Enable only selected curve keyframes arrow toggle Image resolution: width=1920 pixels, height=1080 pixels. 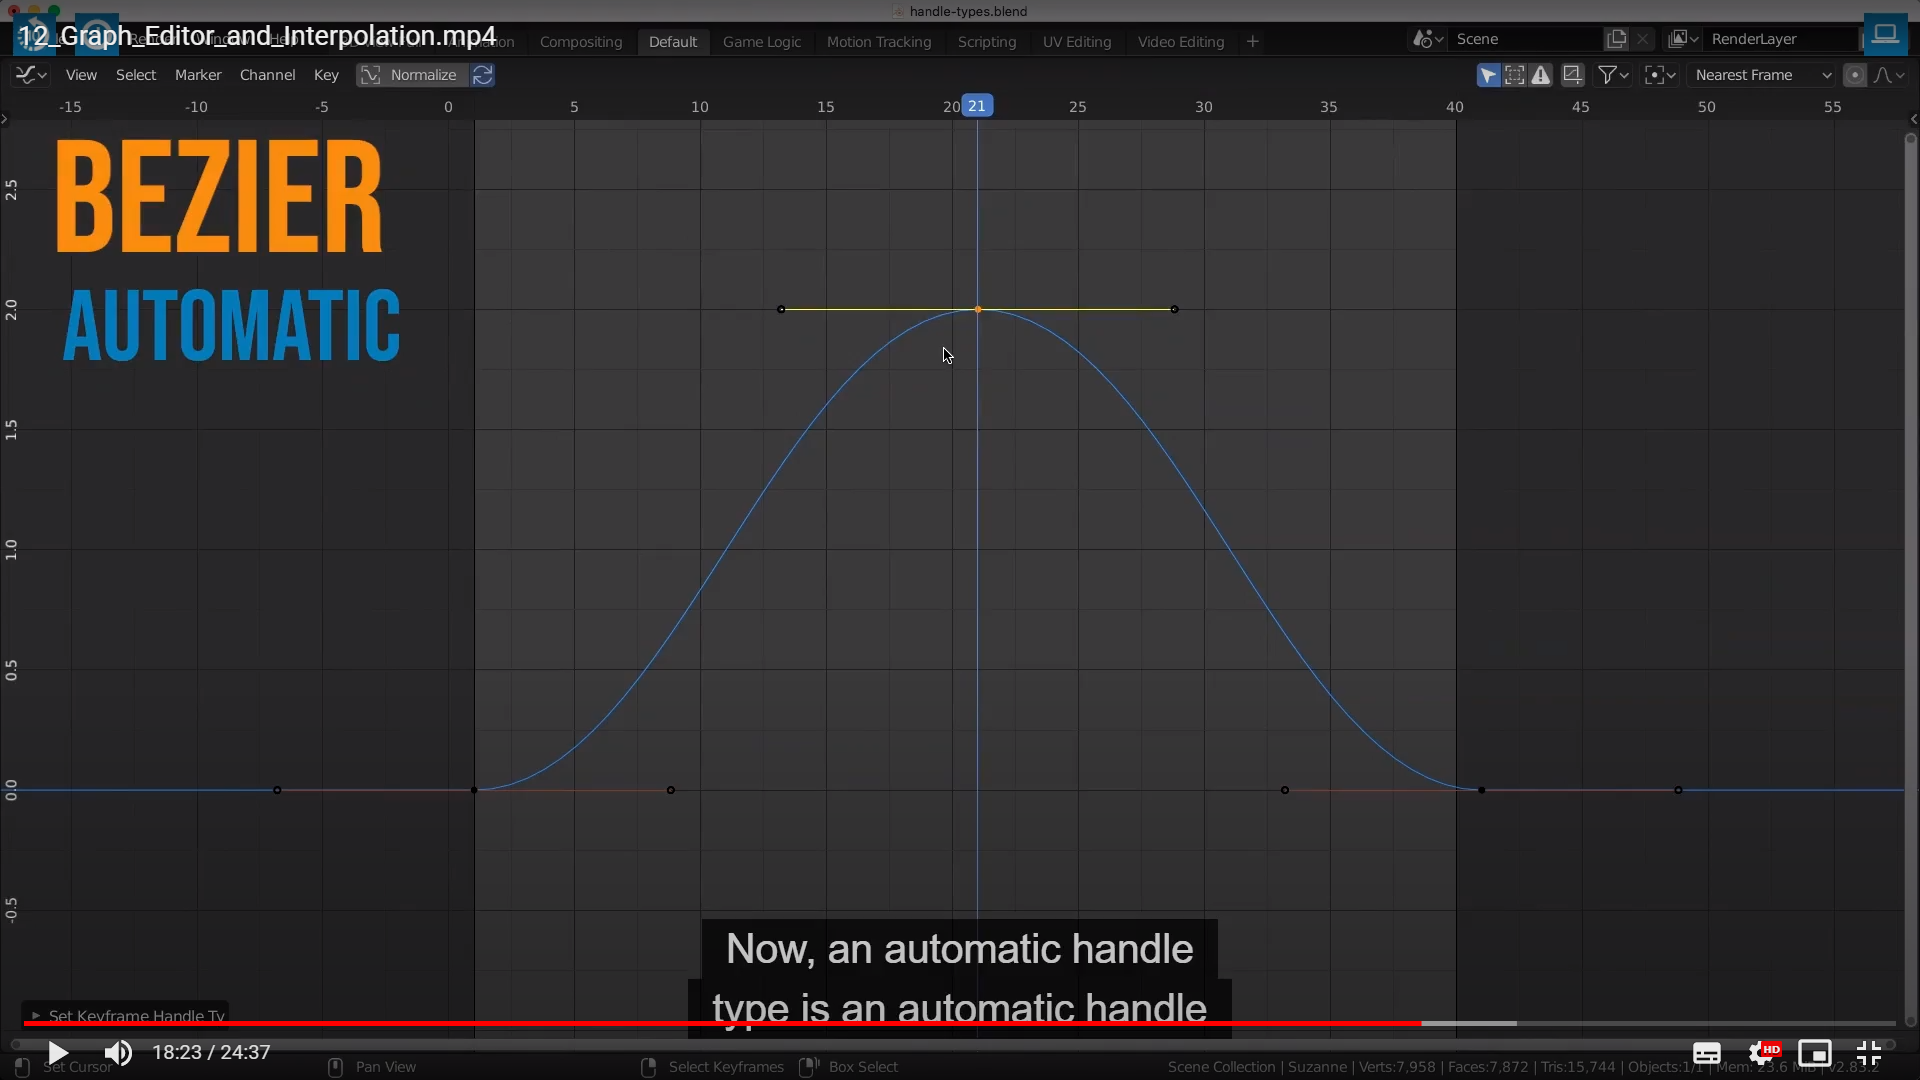pyautogui.click(x=1488, y=75)
